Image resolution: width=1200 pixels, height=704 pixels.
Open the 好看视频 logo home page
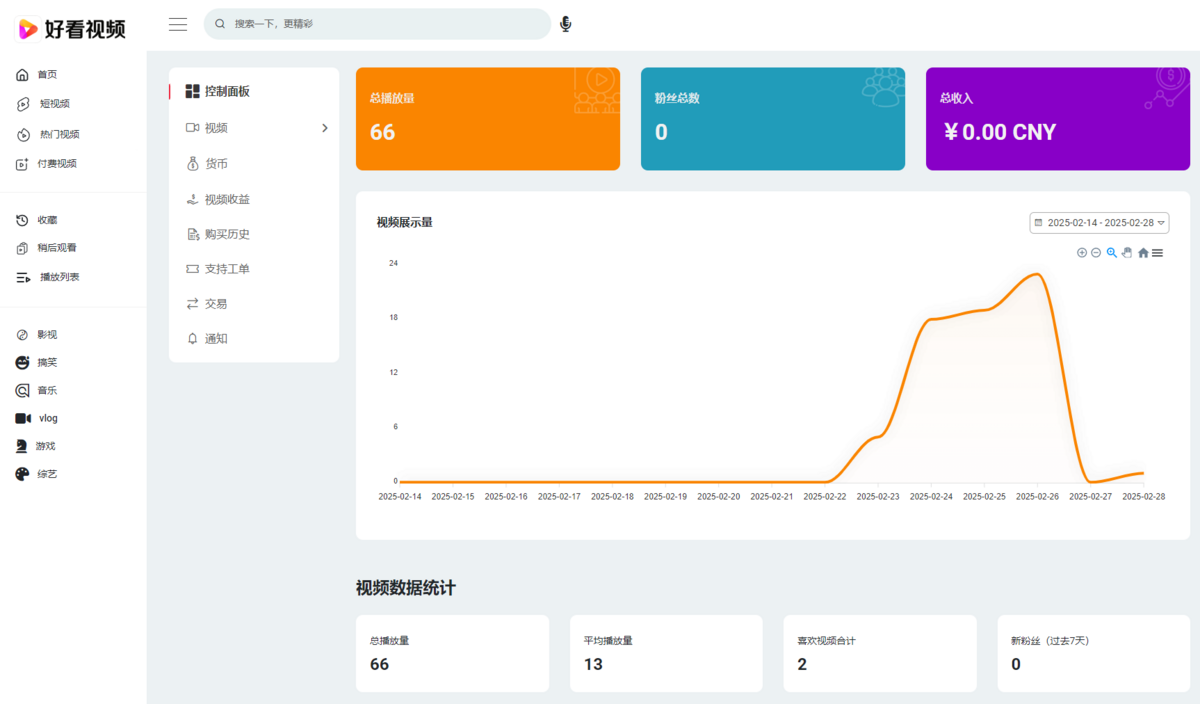(x=72, y=29)
